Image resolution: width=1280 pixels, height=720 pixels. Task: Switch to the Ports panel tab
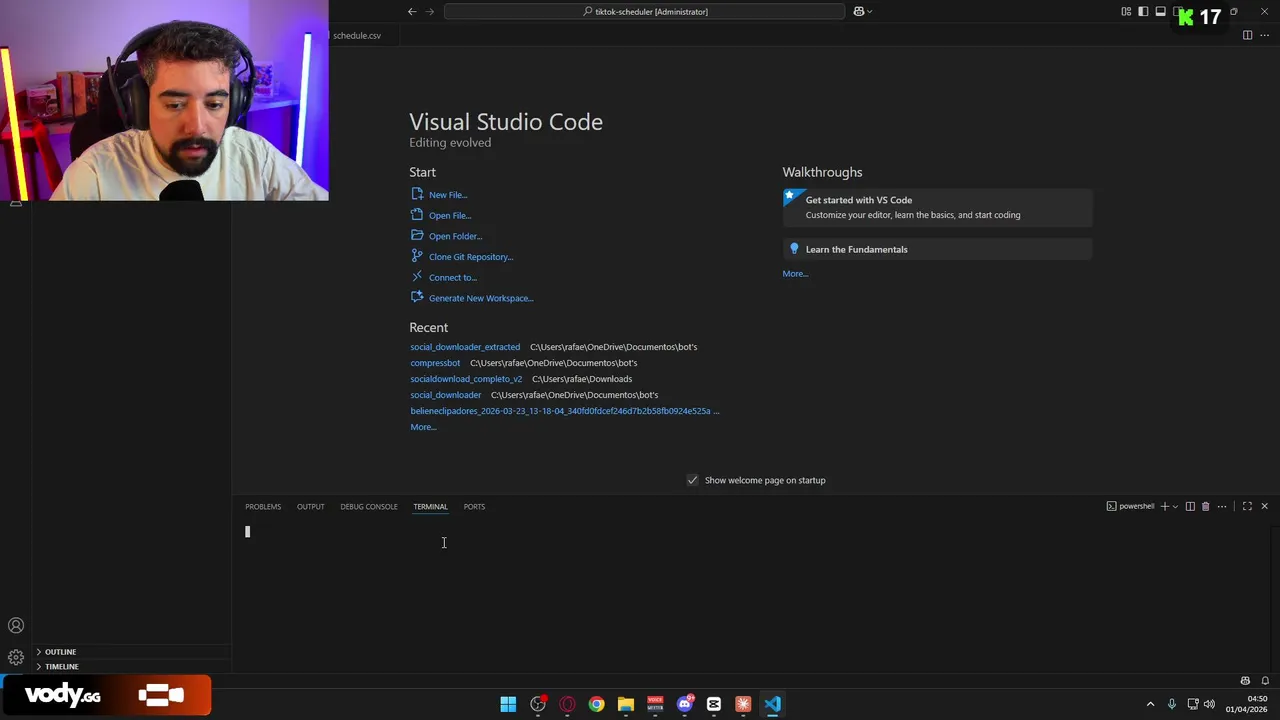click(474, 506)
